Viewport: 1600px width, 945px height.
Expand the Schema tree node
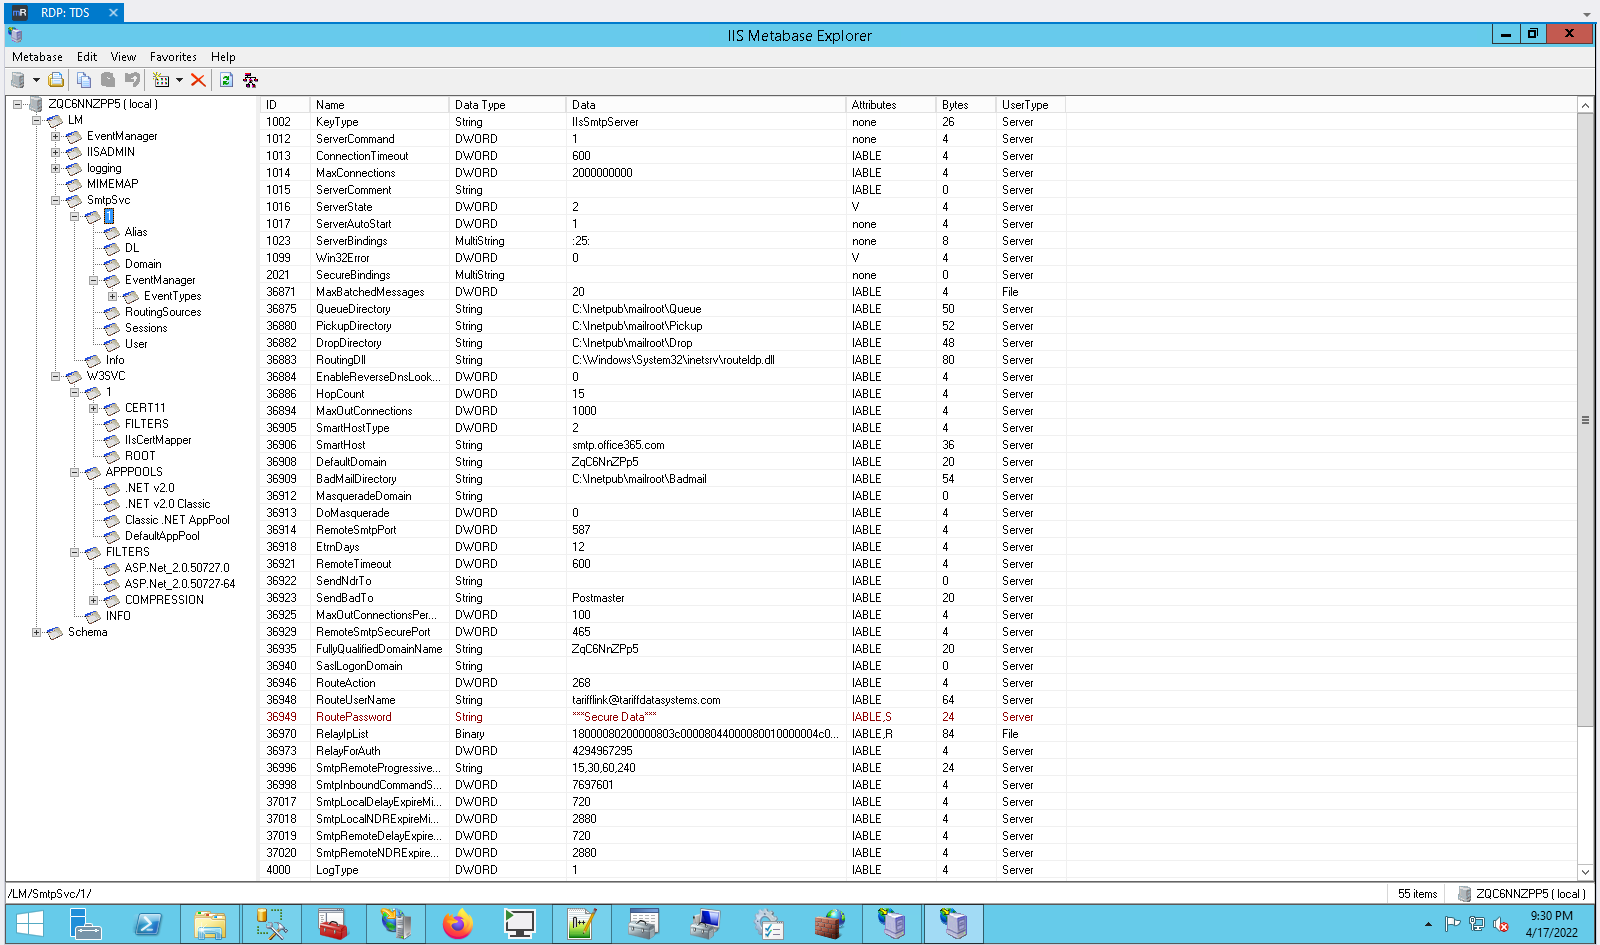pos(36,632)
